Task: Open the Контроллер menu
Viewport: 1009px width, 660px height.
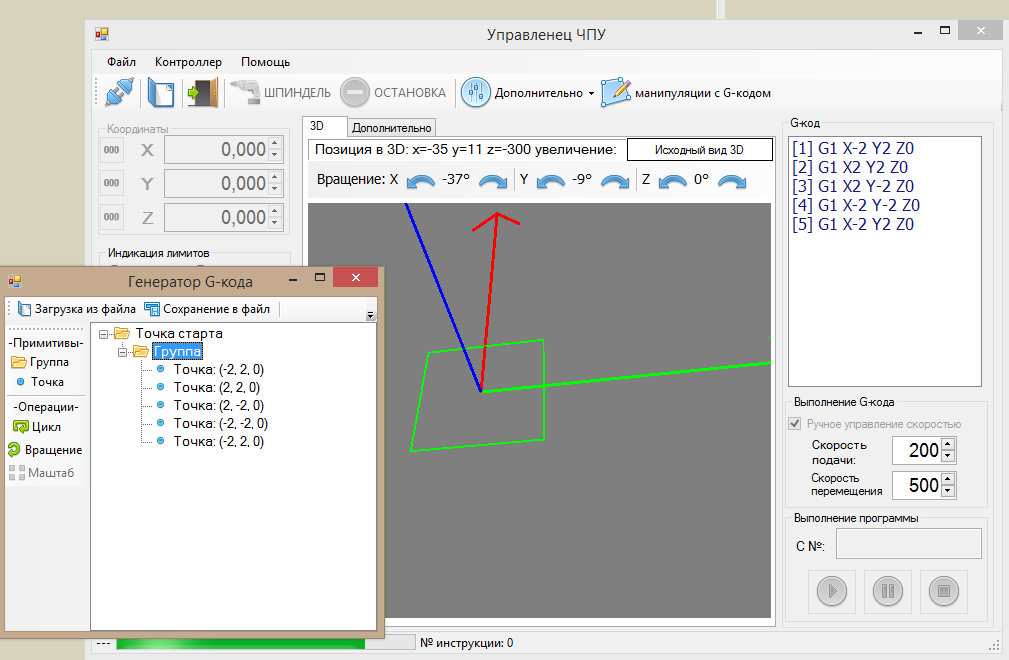Action: (188, 62)
